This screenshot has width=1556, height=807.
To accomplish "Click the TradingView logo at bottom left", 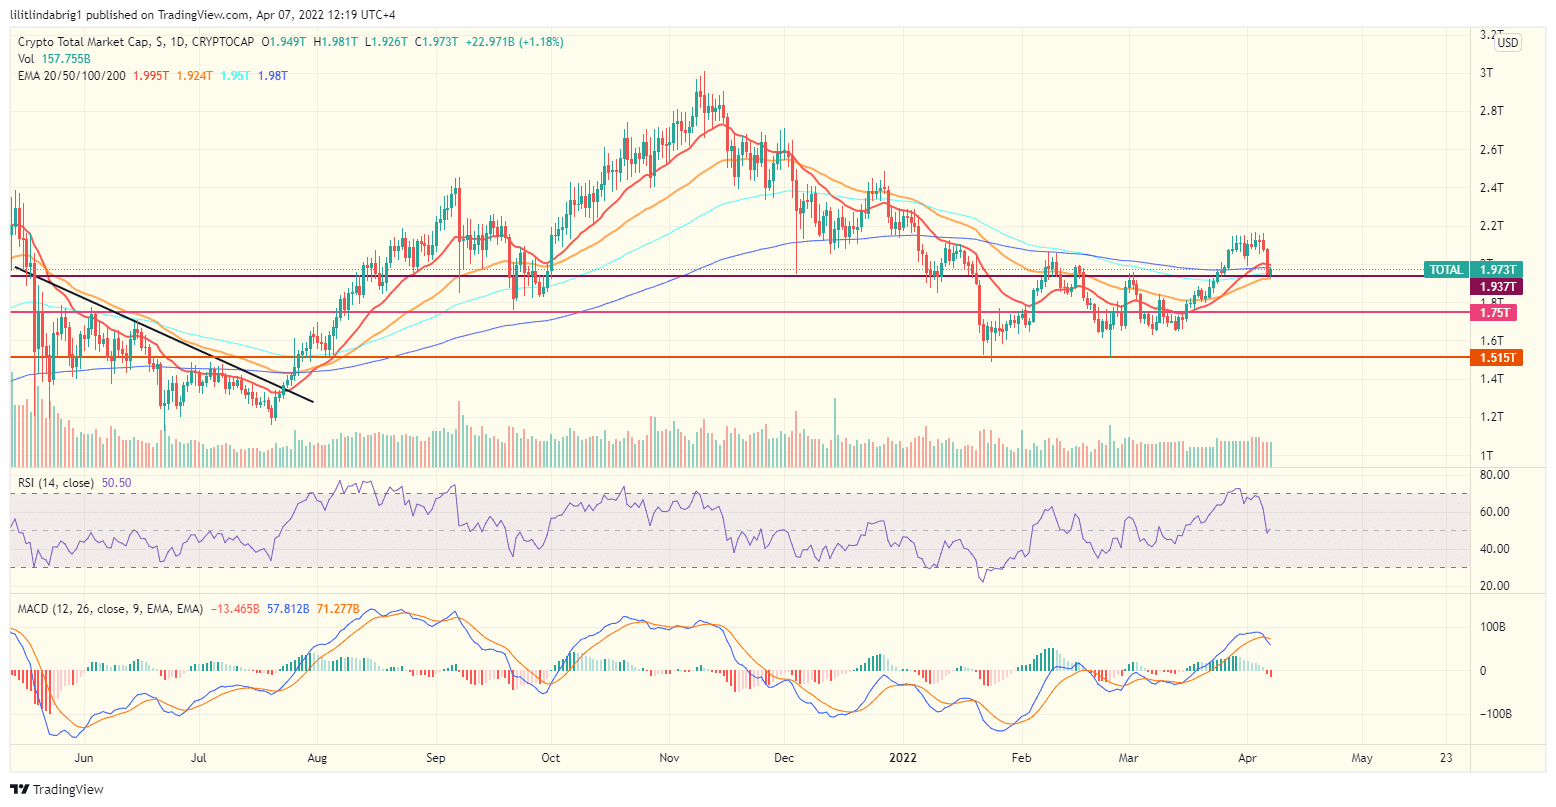I will pyautogui.click(x=58, y=789).
